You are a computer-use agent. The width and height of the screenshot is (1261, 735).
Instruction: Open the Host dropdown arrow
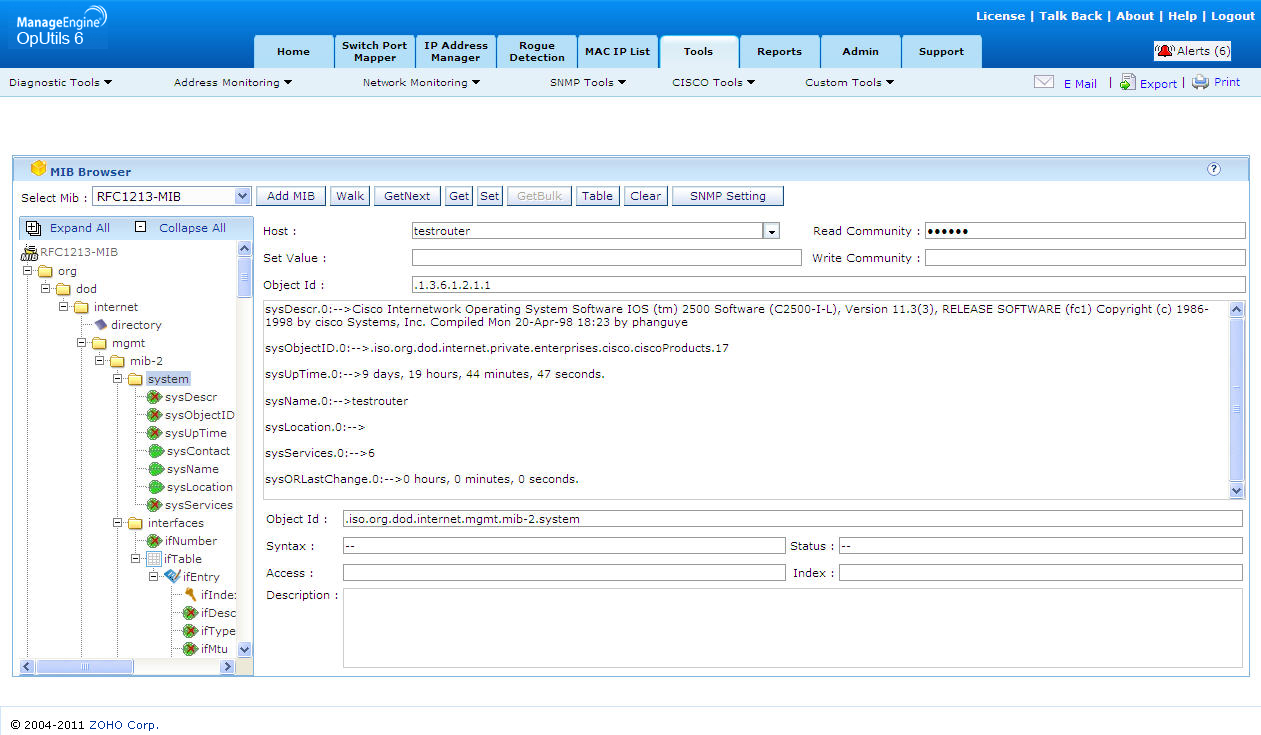pos(771,231)
